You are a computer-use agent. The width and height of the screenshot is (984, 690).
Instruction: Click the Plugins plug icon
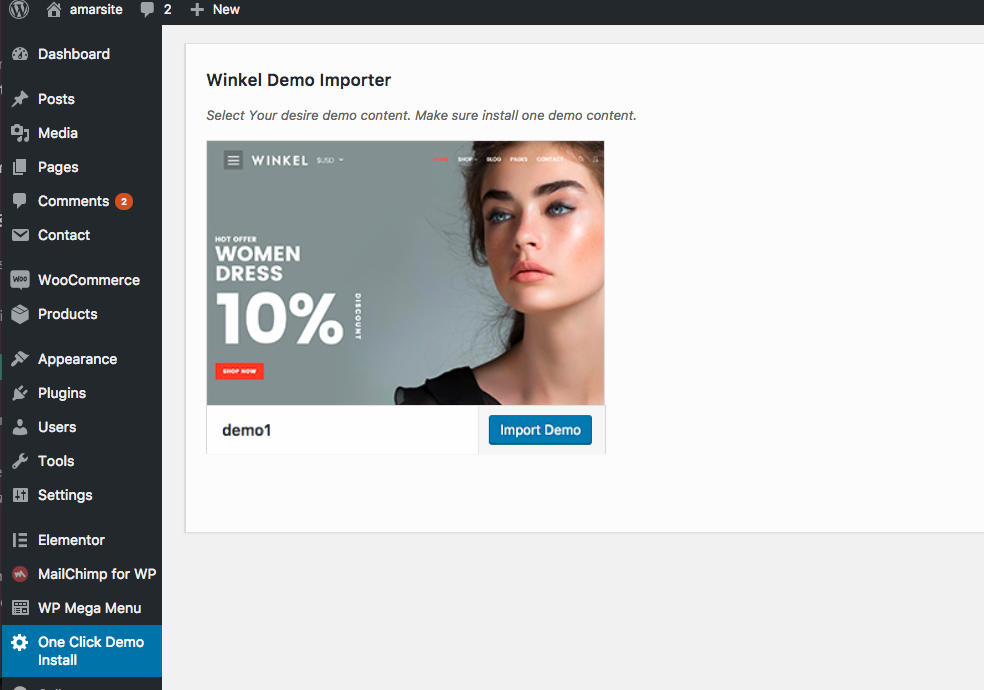[20, 393]
